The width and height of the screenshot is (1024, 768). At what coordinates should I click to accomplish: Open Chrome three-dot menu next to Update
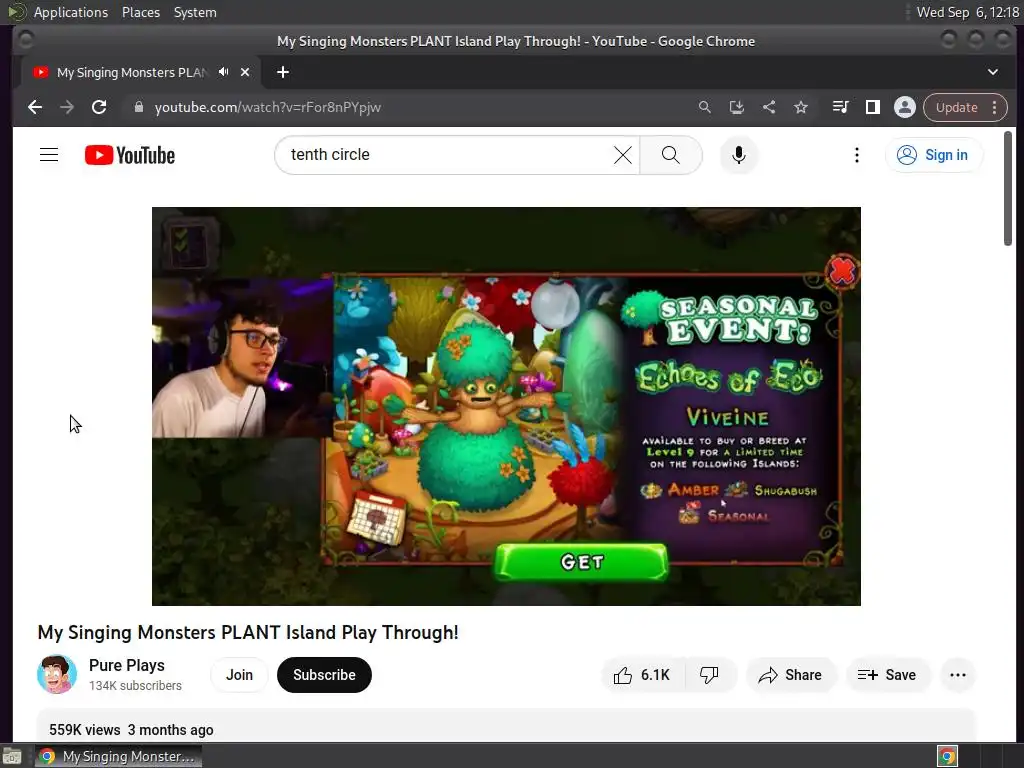(x=995, y=107)
